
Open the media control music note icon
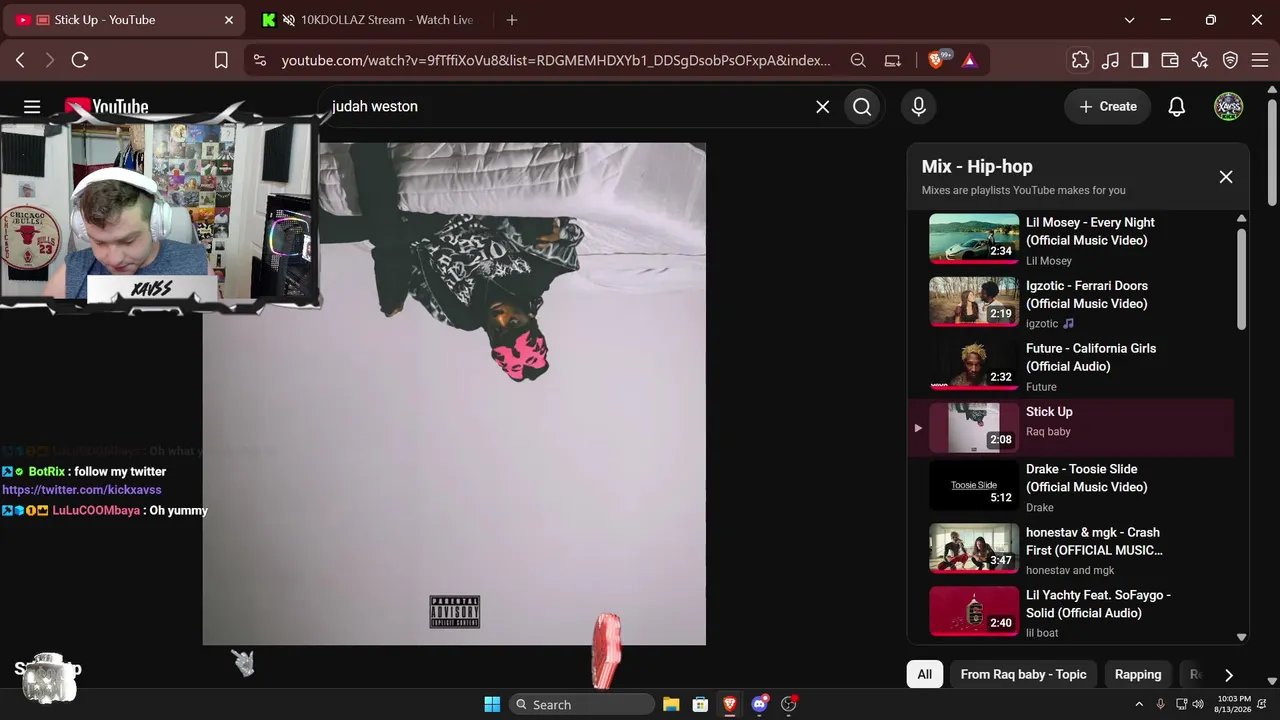click(1110, 60)
